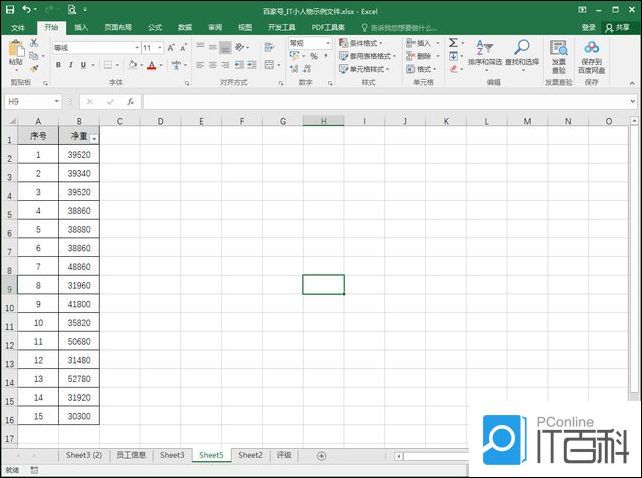Click the Undo arrow icon
Viewport: 642px width, 478px height.
[x=27, y=9]
